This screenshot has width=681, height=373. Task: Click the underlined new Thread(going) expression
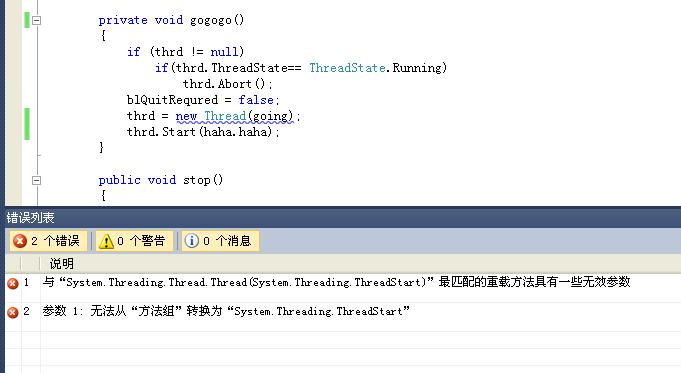[235, 116]
